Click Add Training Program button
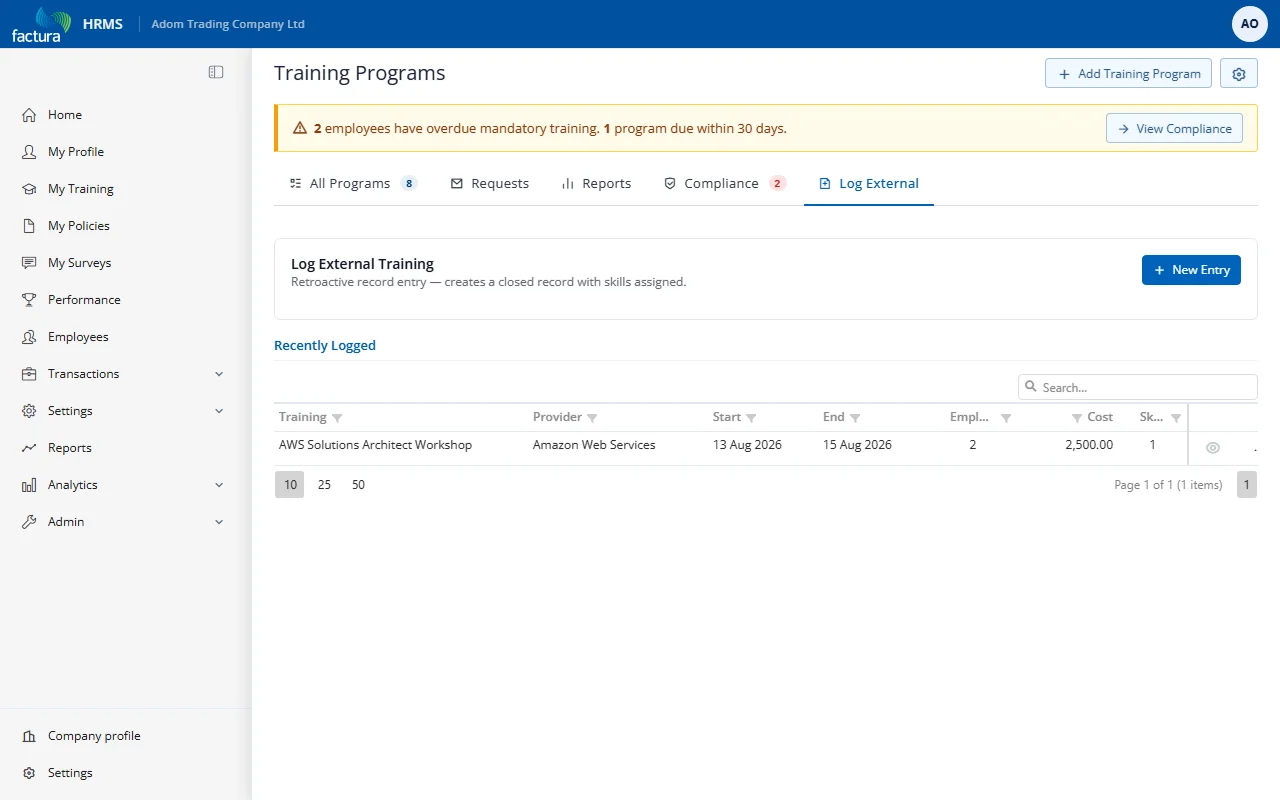 1129,73
